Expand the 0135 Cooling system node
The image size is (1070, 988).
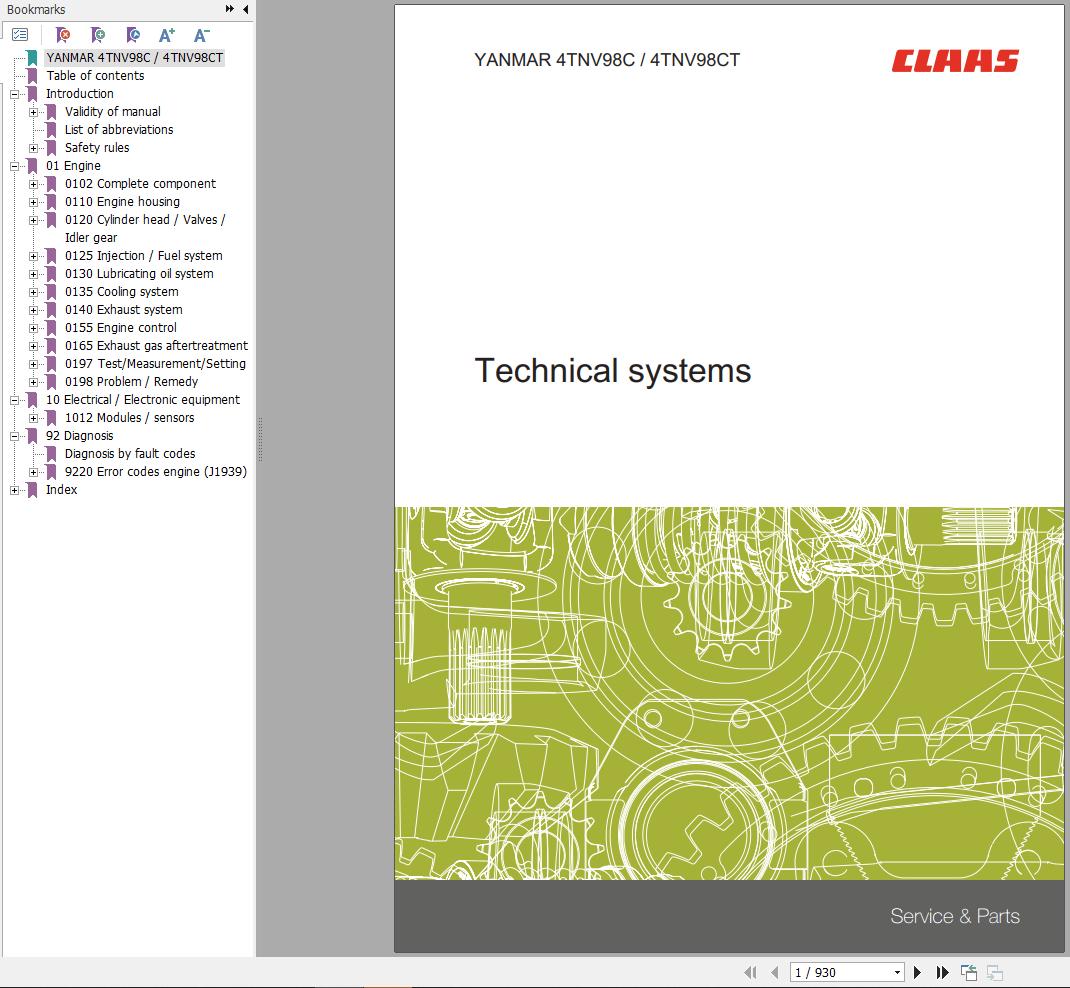[33, 292]
